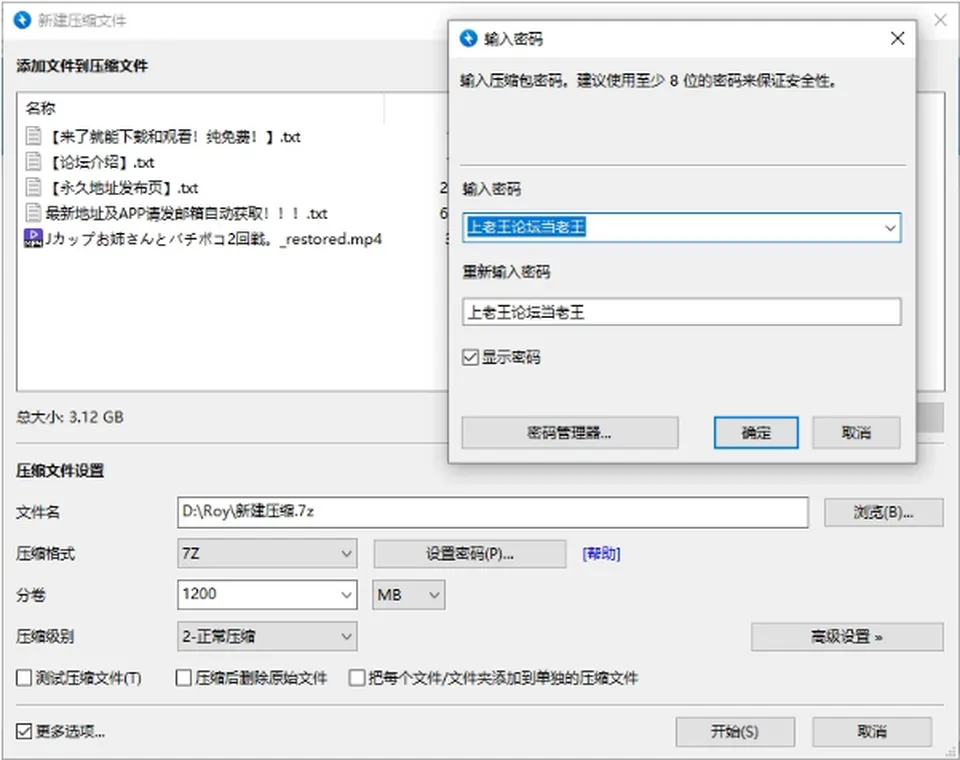Close the 输入密码 dialog
The width and height of the screenshot is (960, 760).
[898, 39]
